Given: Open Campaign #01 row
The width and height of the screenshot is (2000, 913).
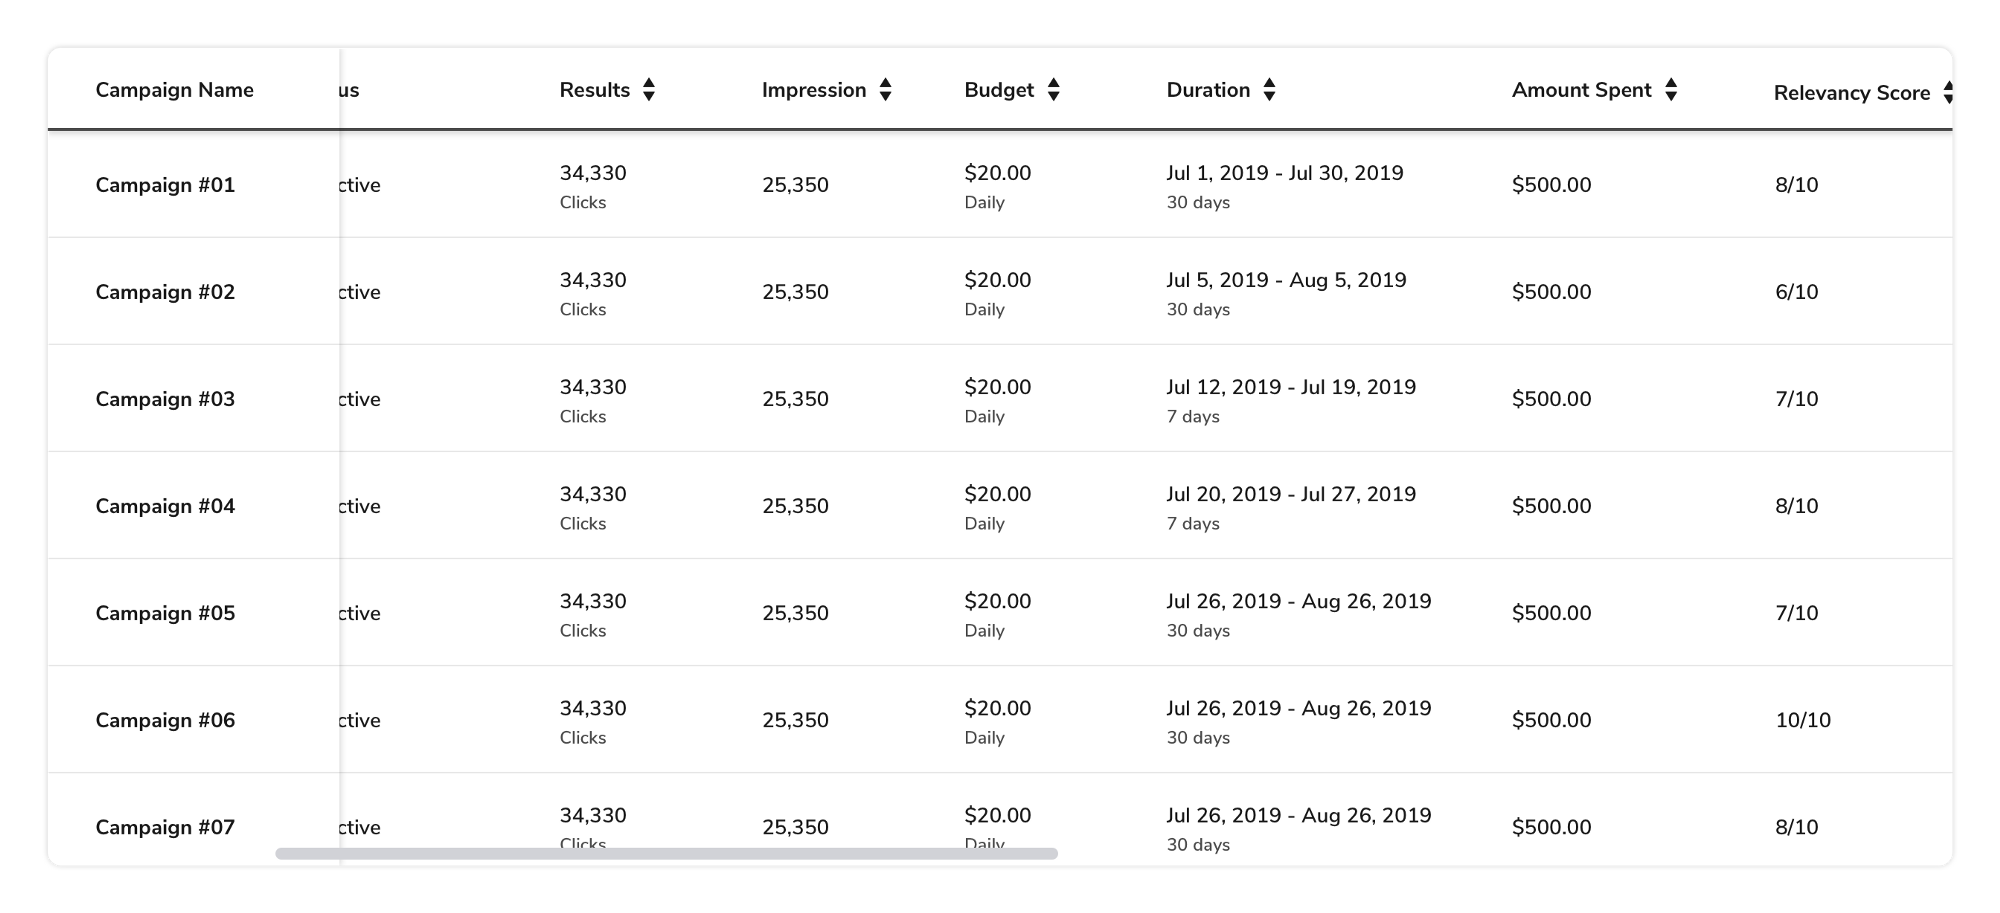Looking at the screenshot, I should (165, 185).
